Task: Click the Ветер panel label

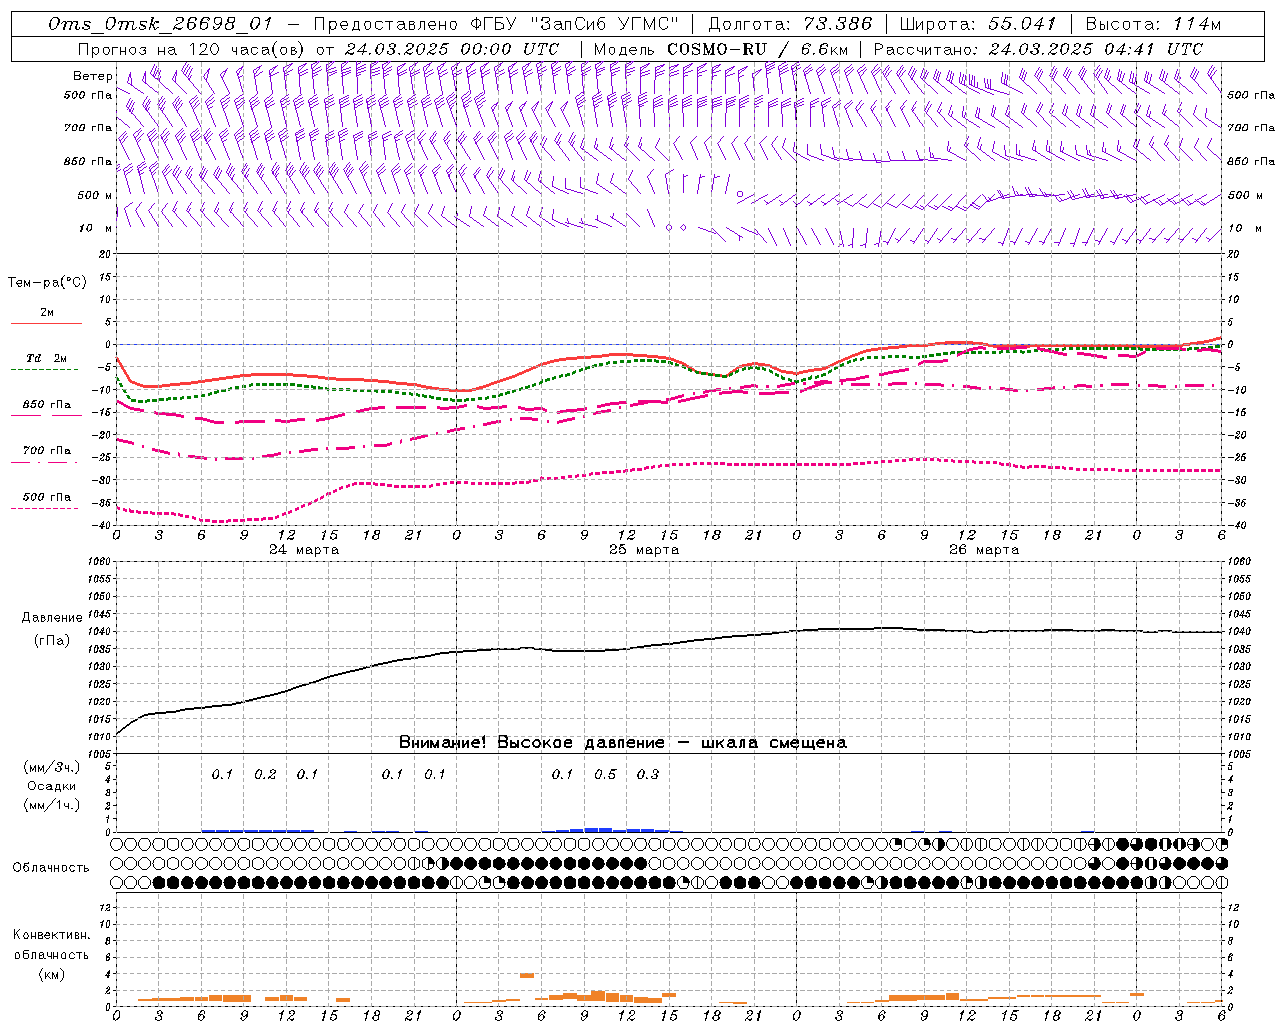Action: point(92,76)
